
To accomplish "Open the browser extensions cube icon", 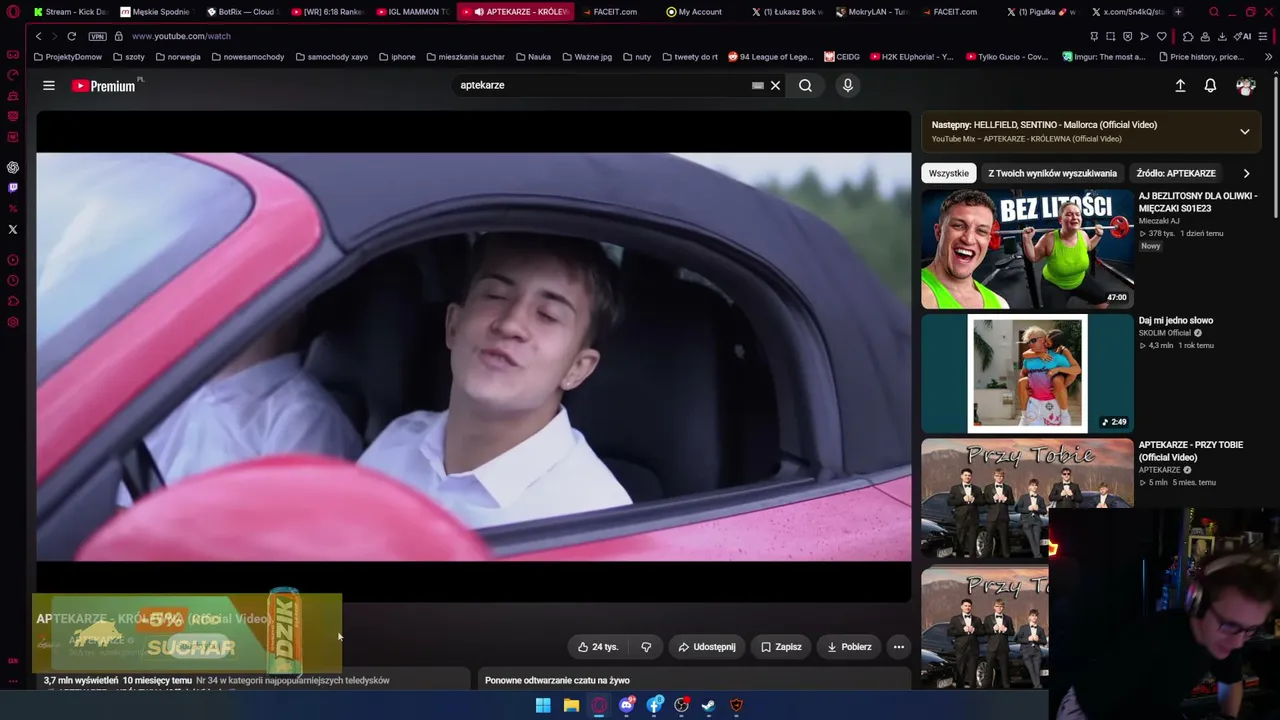I will 1188,36.
